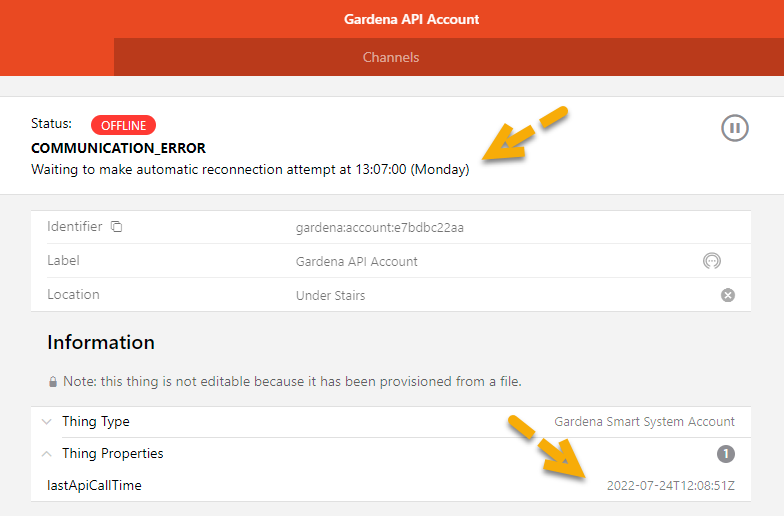Viewport: 784px width, 516px height.
Task: Clear the Location field value
Action: pyautogui.click(x=728, y=295)
